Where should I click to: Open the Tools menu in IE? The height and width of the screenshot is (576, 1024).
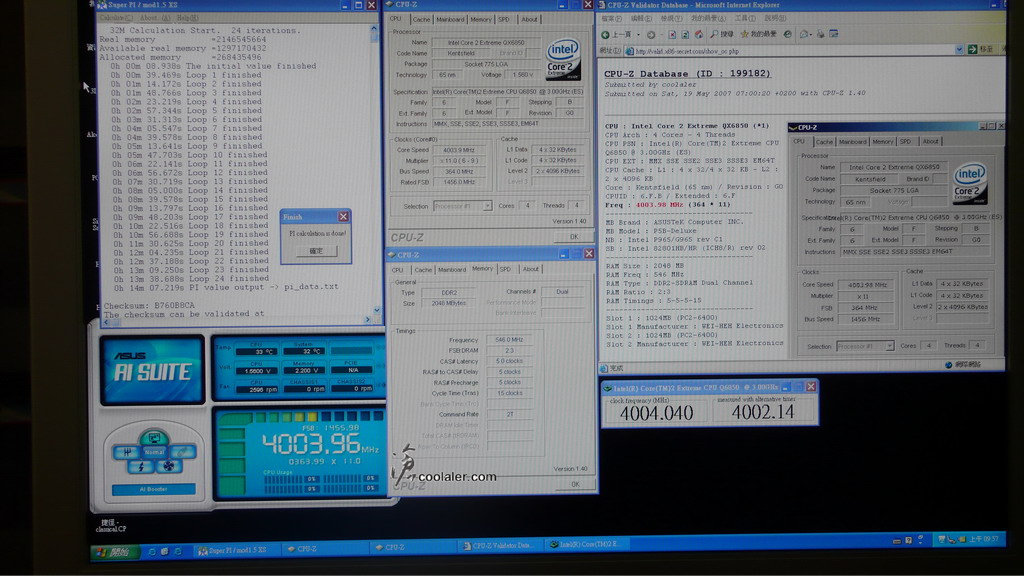[746, 18]
